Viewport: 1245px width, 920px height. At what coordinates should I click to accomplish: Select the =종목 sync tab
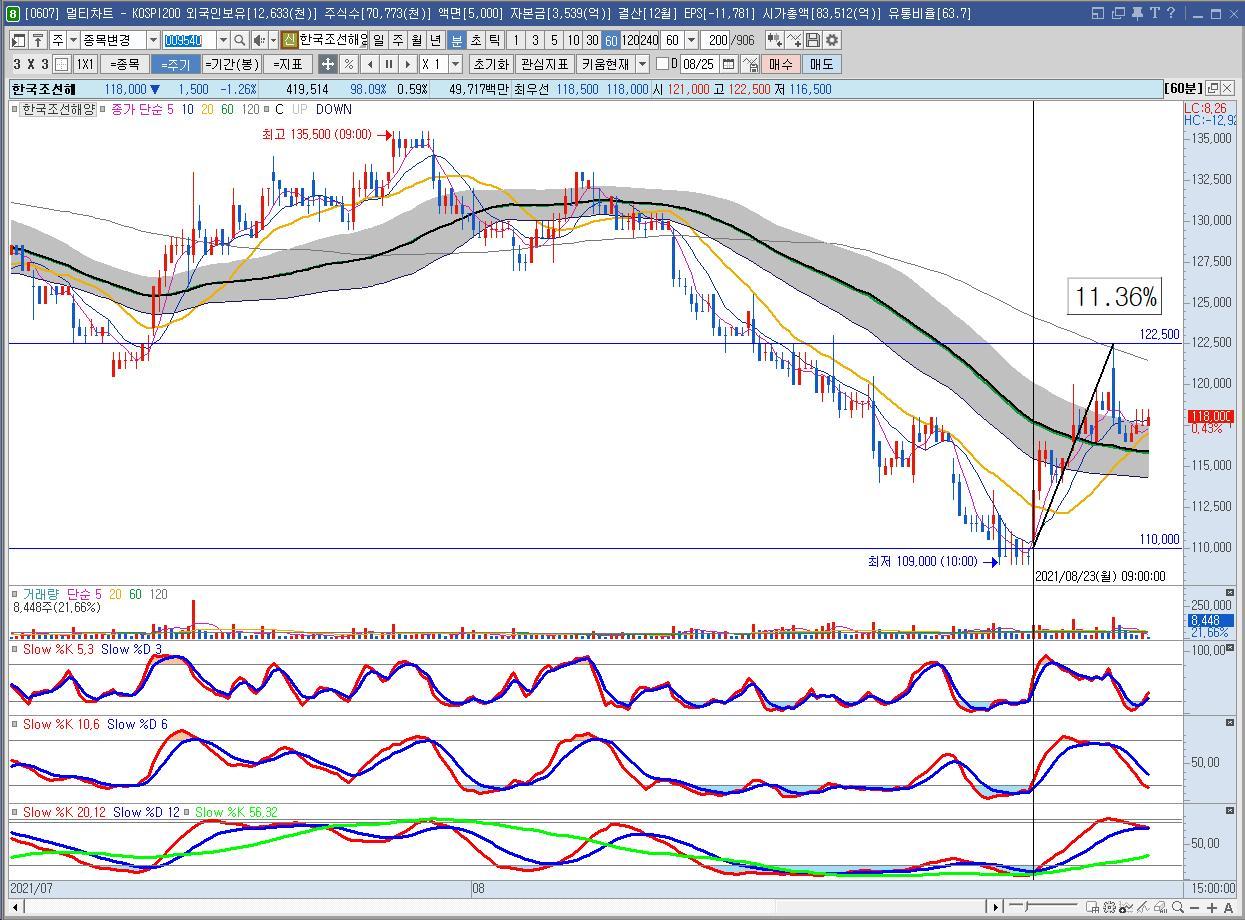click(124, 64)
